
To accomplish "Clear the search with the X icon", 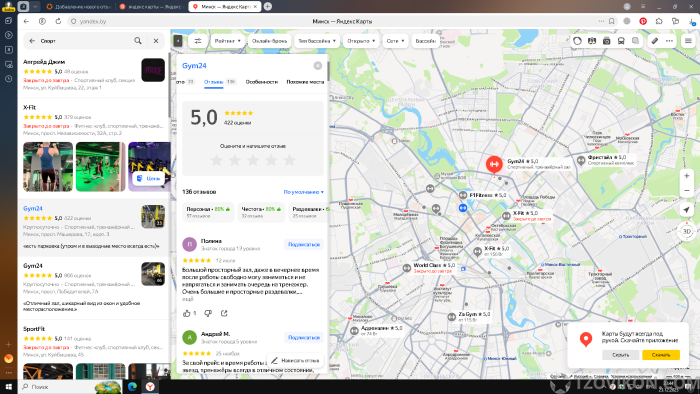I will click(x=156, y=41).
